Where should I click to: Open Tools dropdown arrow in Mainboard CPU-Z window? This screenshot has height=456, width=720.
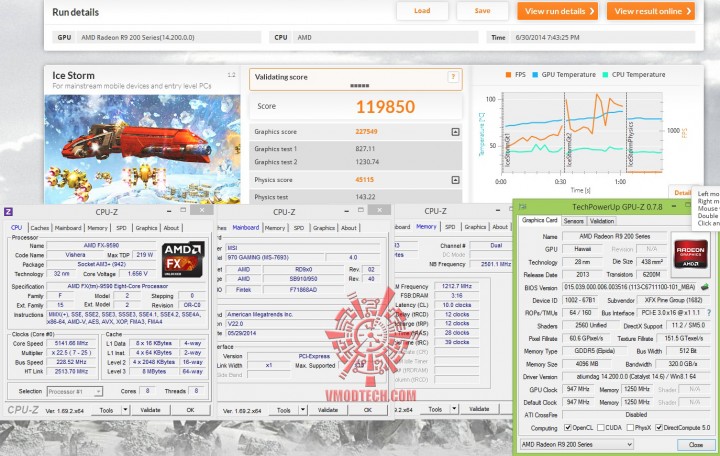point(303,410)
